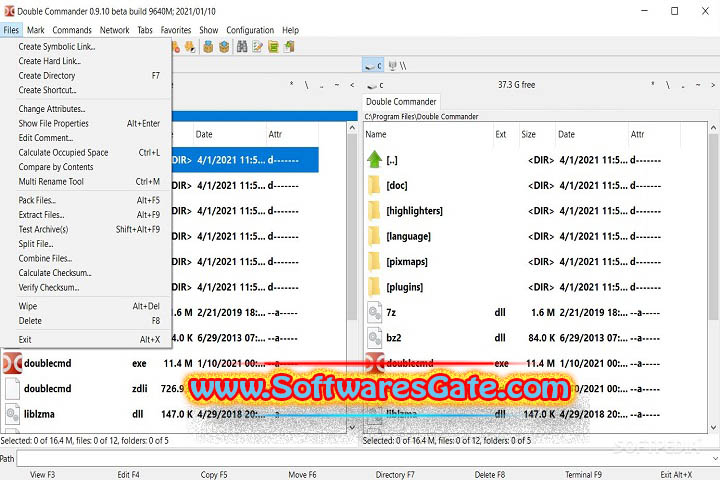The height and width of the screenshot is (480, 720).
Task: Choose Create Symbolic Link from Files menu
Action: coord(86,46)
